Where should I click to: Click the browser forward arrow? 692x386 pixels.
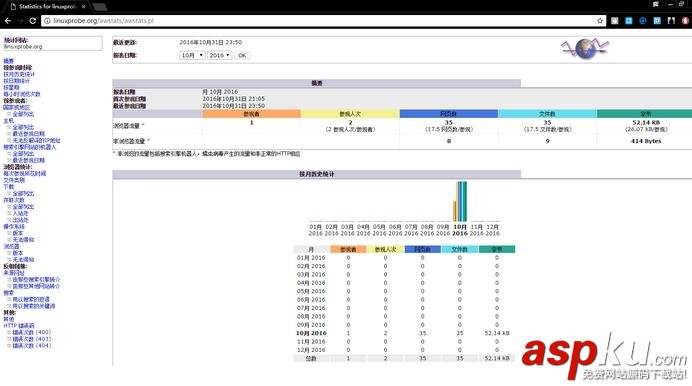[x=20, y=21]
